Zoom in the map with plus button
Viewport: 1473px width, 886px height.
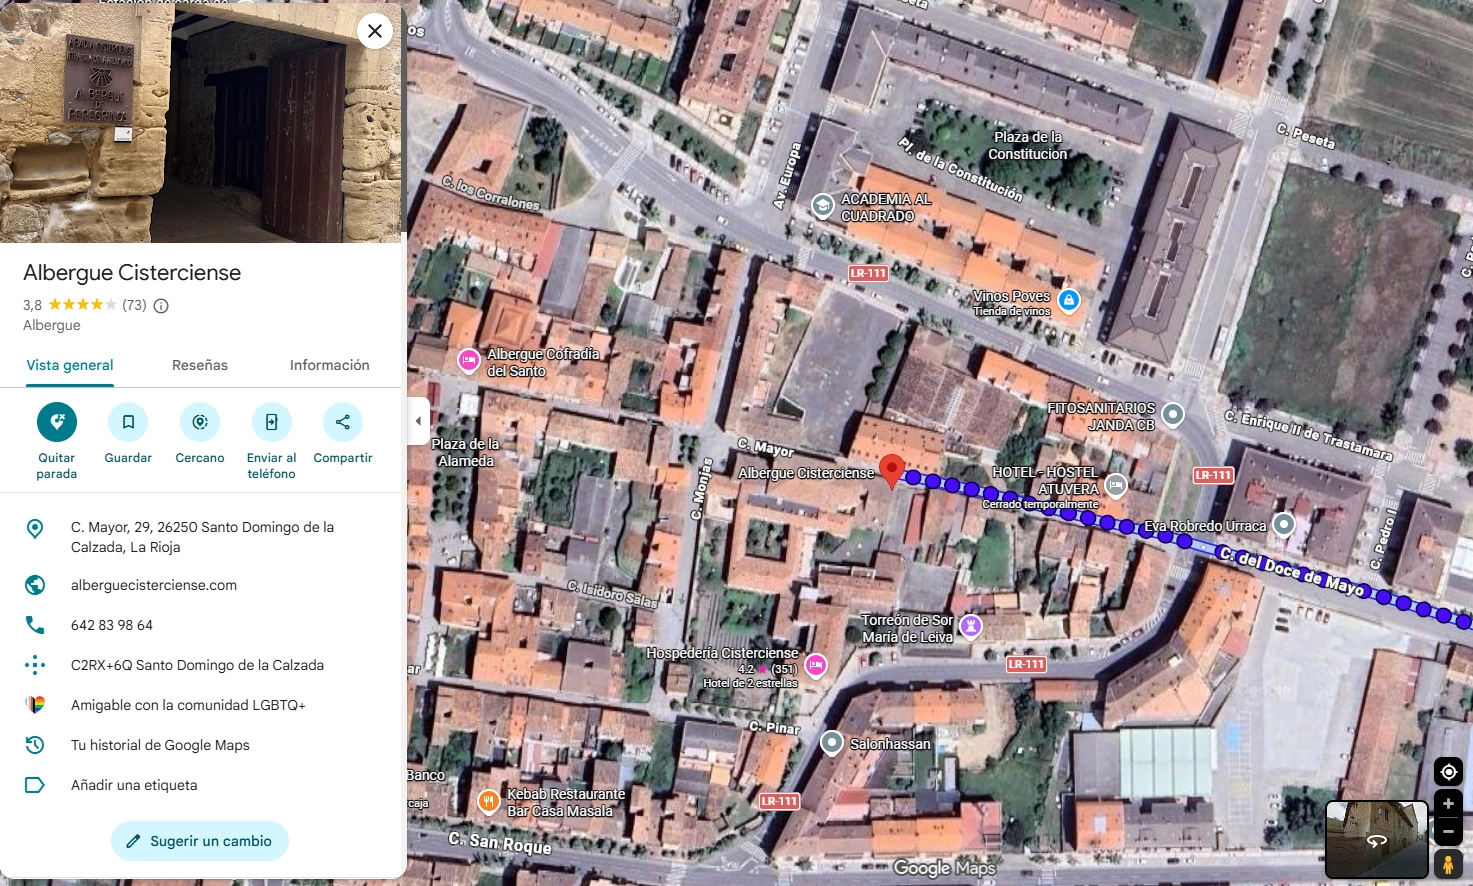tap(1448, 804)
